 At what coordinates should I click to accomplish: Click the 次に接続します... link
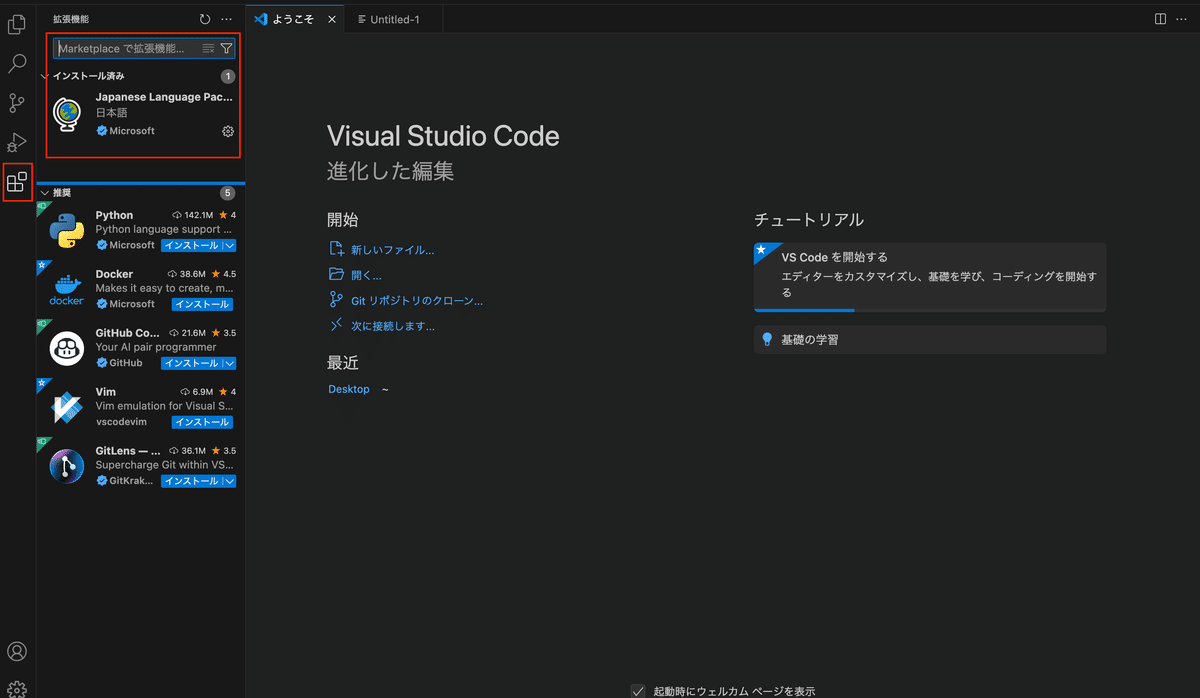(x=392, y=326)
